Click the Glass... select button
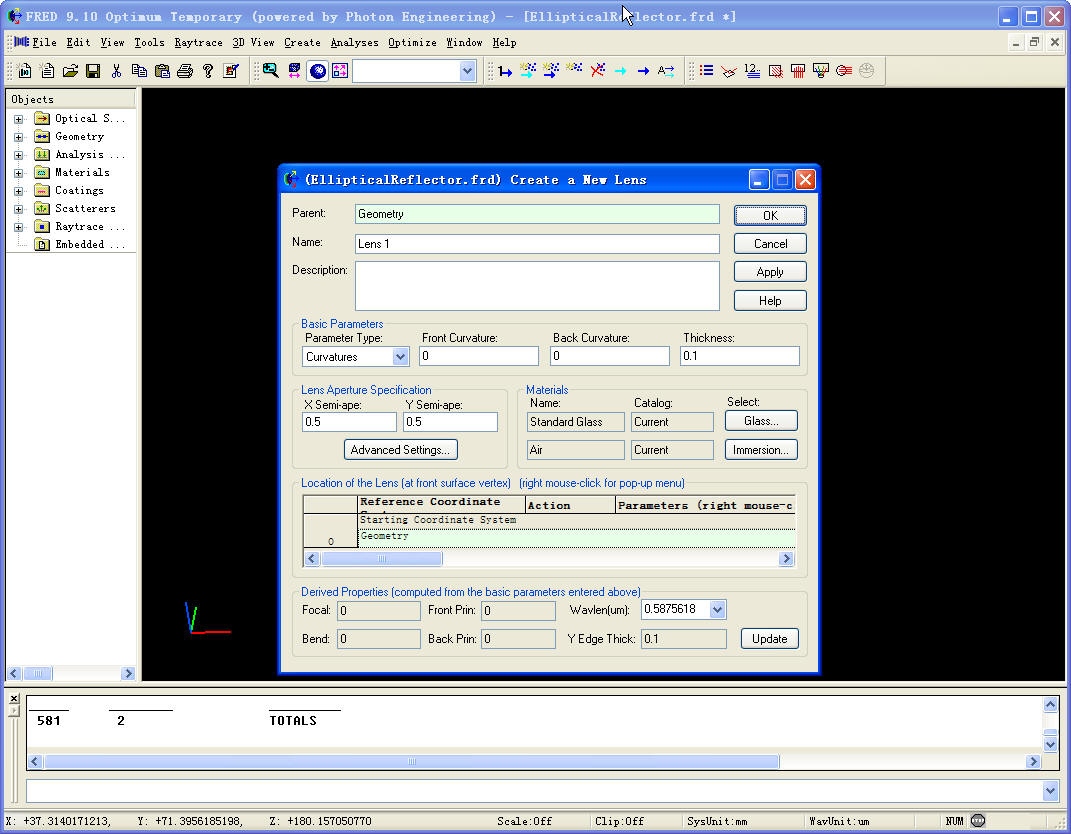This screenshot has height=834, width=1071. 761,421
